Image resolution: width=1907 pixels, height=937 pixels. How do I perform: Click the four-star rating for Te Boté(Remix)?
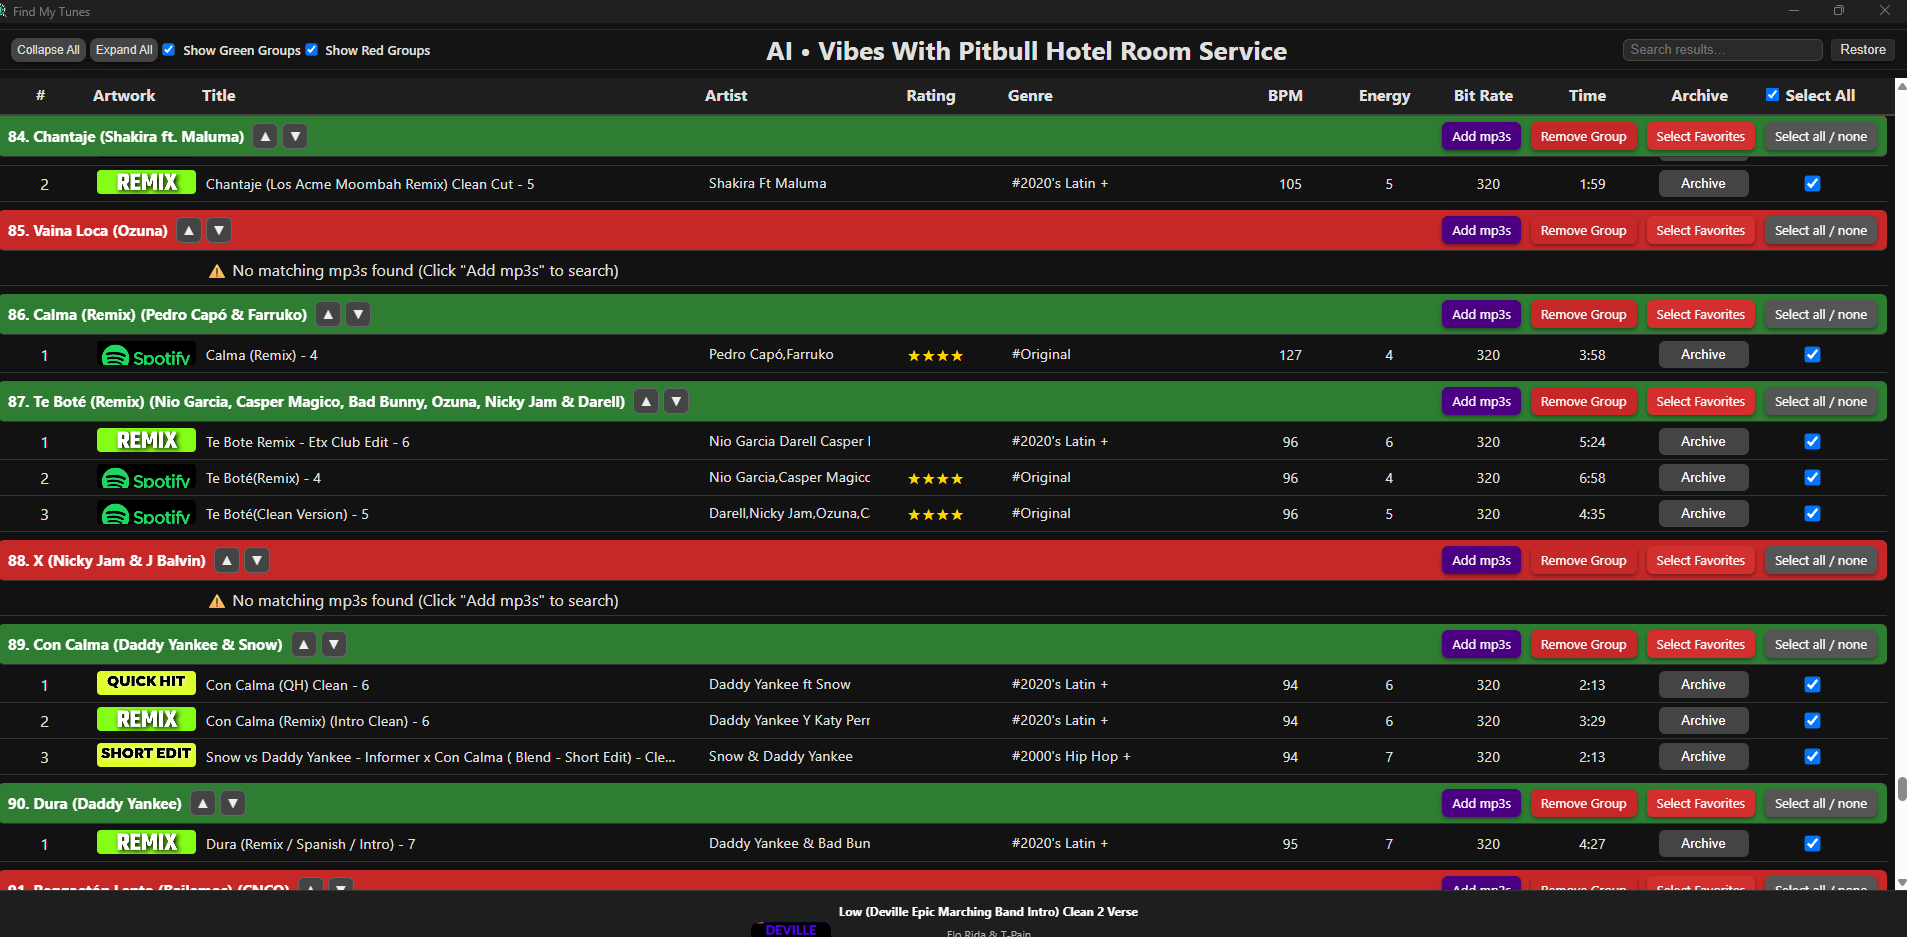point(935,479)
